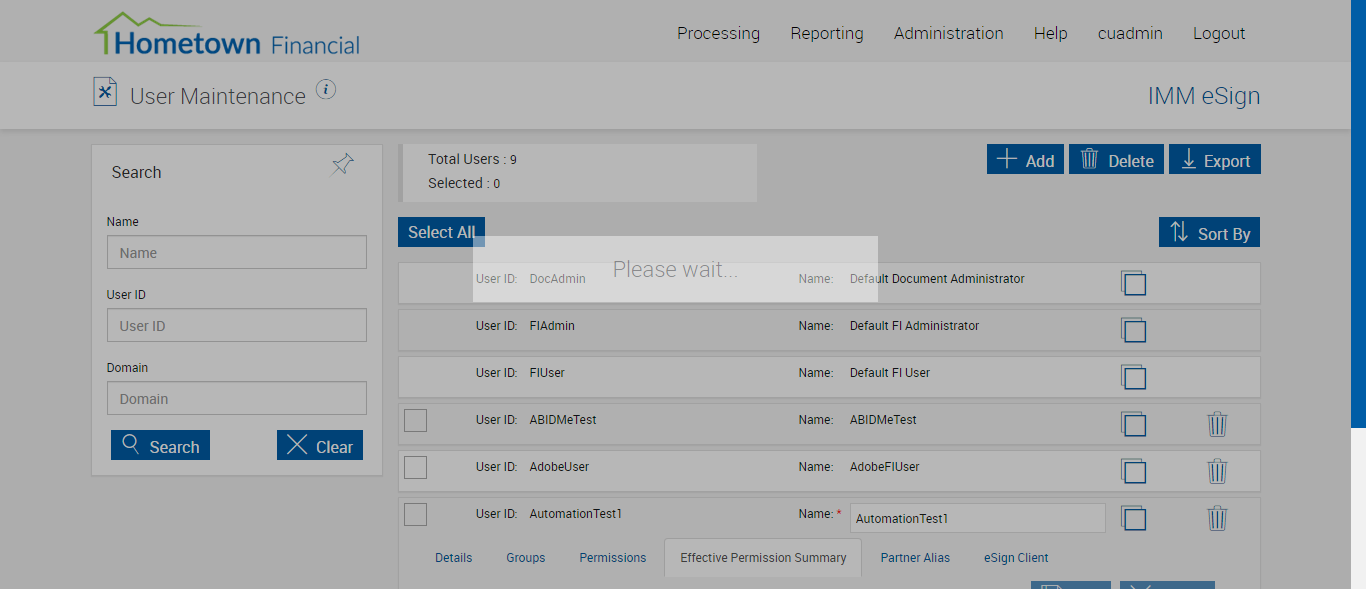Click the Add user button
Viewport: 1366px width, 589px height.
1025,160
